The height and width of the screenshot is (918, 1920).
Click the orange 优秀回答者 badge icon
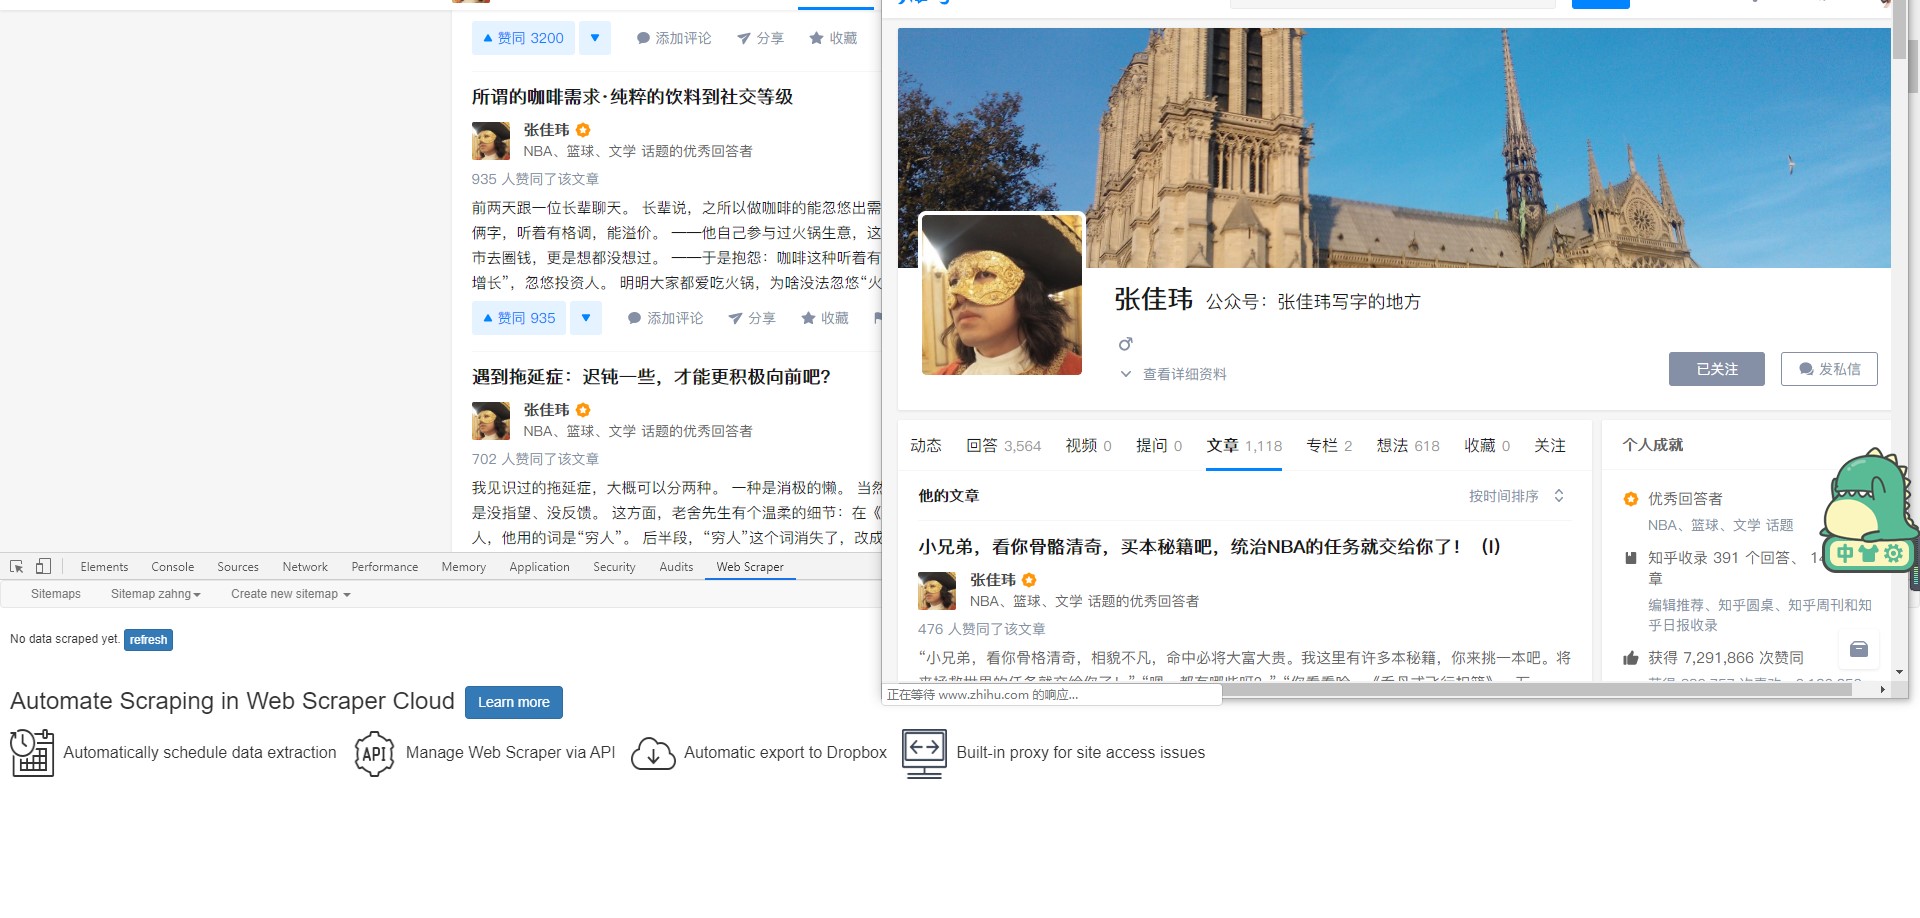pyautogui.click(x=1631, y=499)
